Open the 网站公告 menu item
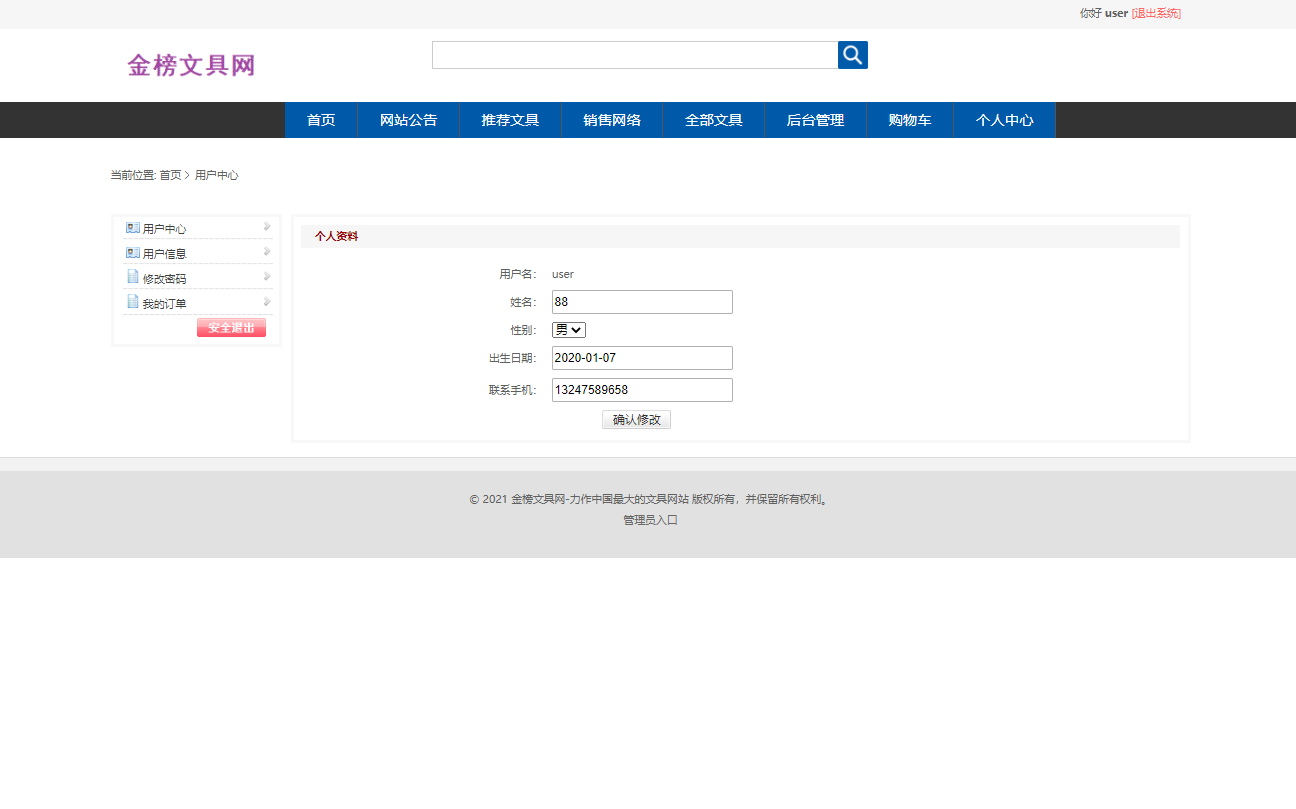 (408, 119)
